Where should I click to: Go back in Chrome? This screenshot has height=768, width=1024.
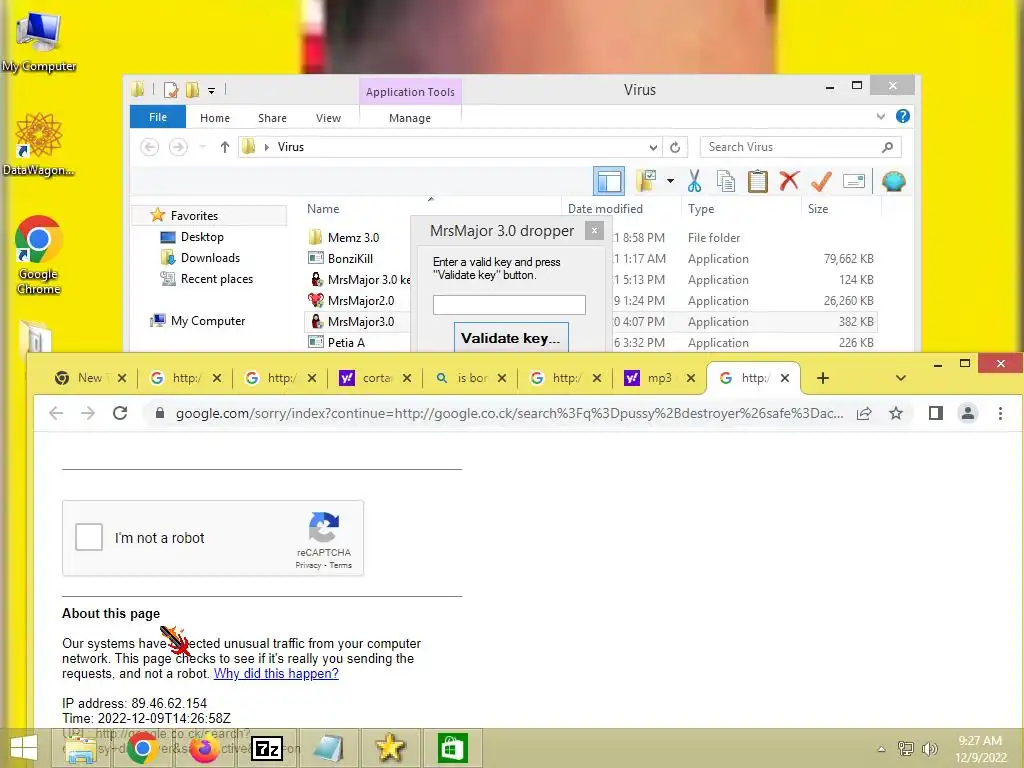click(56, 413)
